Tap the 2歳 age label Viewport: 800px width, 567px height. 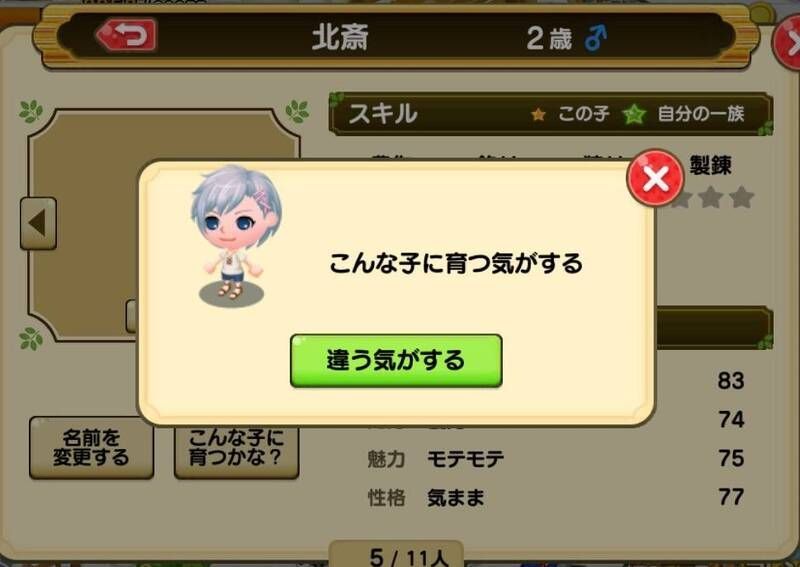pyautogui.click(x=549, y=38)
